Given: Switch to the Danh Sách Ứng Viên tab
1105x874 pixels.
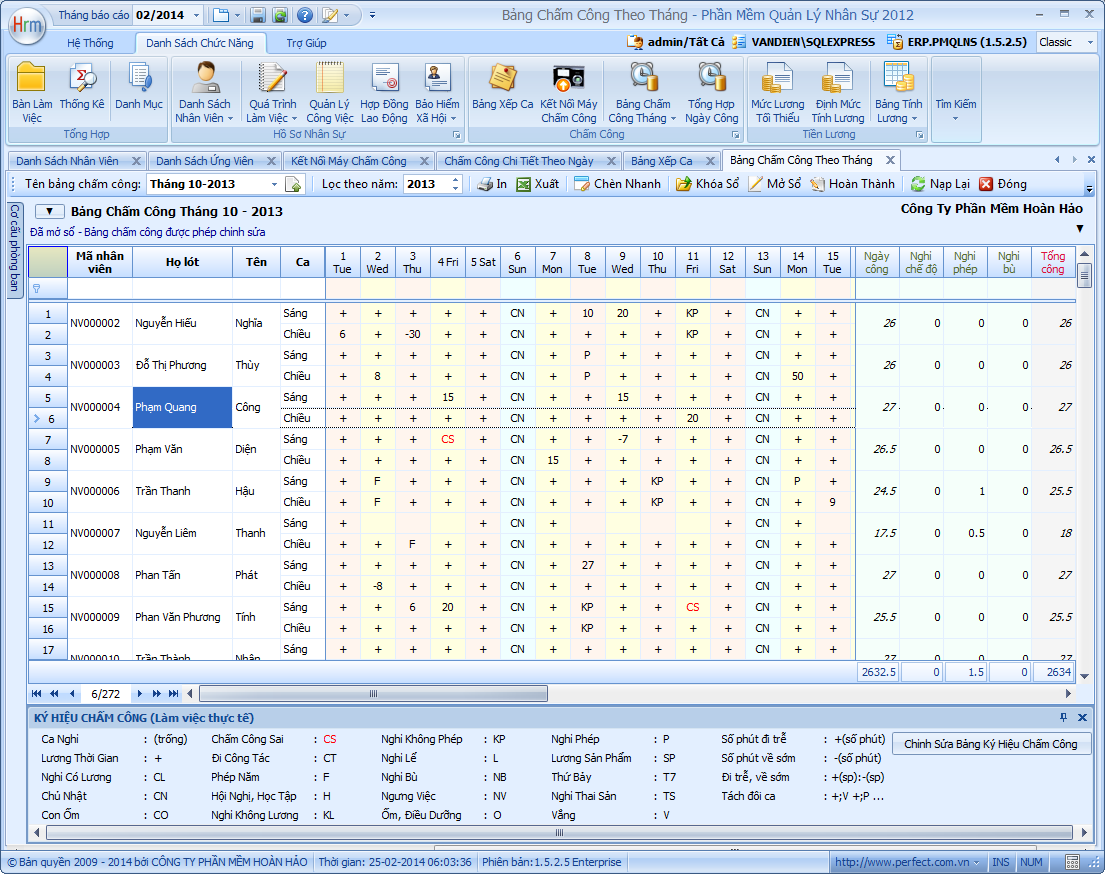Looking at the screenshot, I should click(x=204, y=161).
